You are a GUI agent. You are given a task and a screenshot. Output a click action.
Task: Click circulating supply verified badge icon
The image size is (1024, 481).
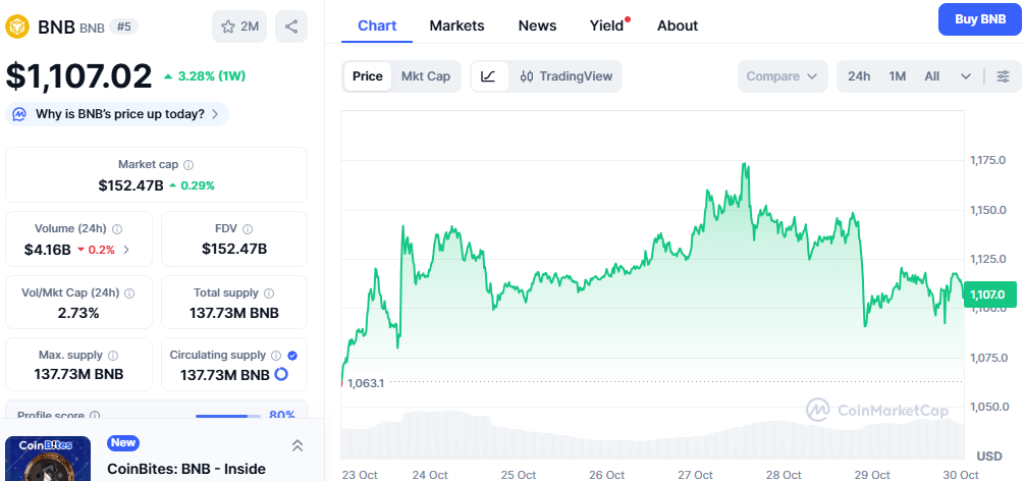pos(291,355)
